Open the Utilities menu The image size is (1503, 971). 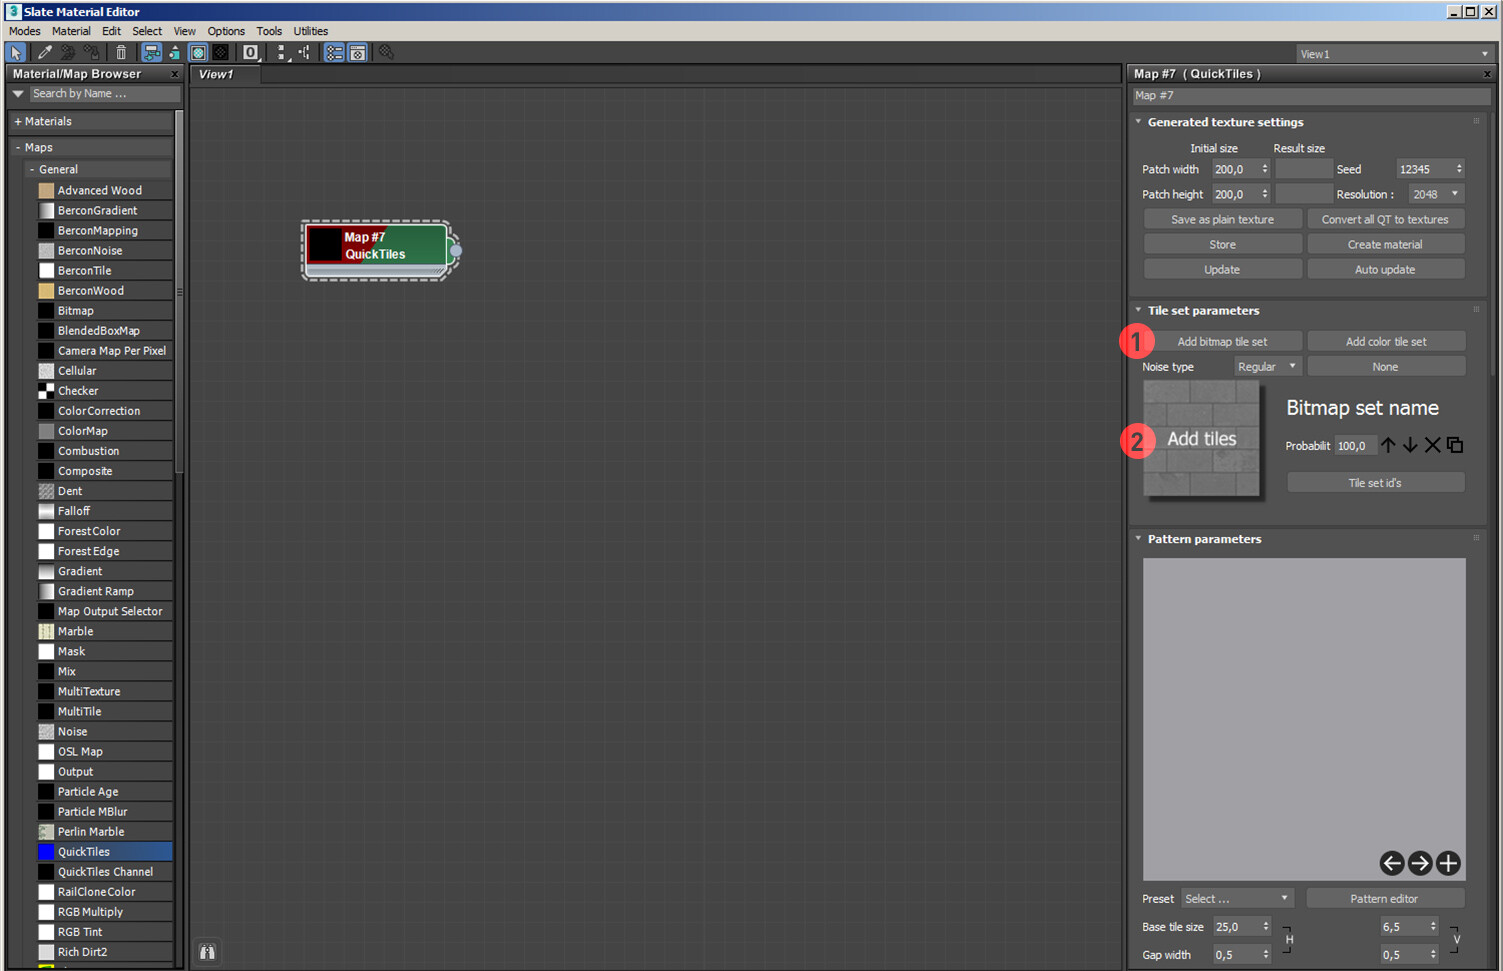[x=310, y=31]
